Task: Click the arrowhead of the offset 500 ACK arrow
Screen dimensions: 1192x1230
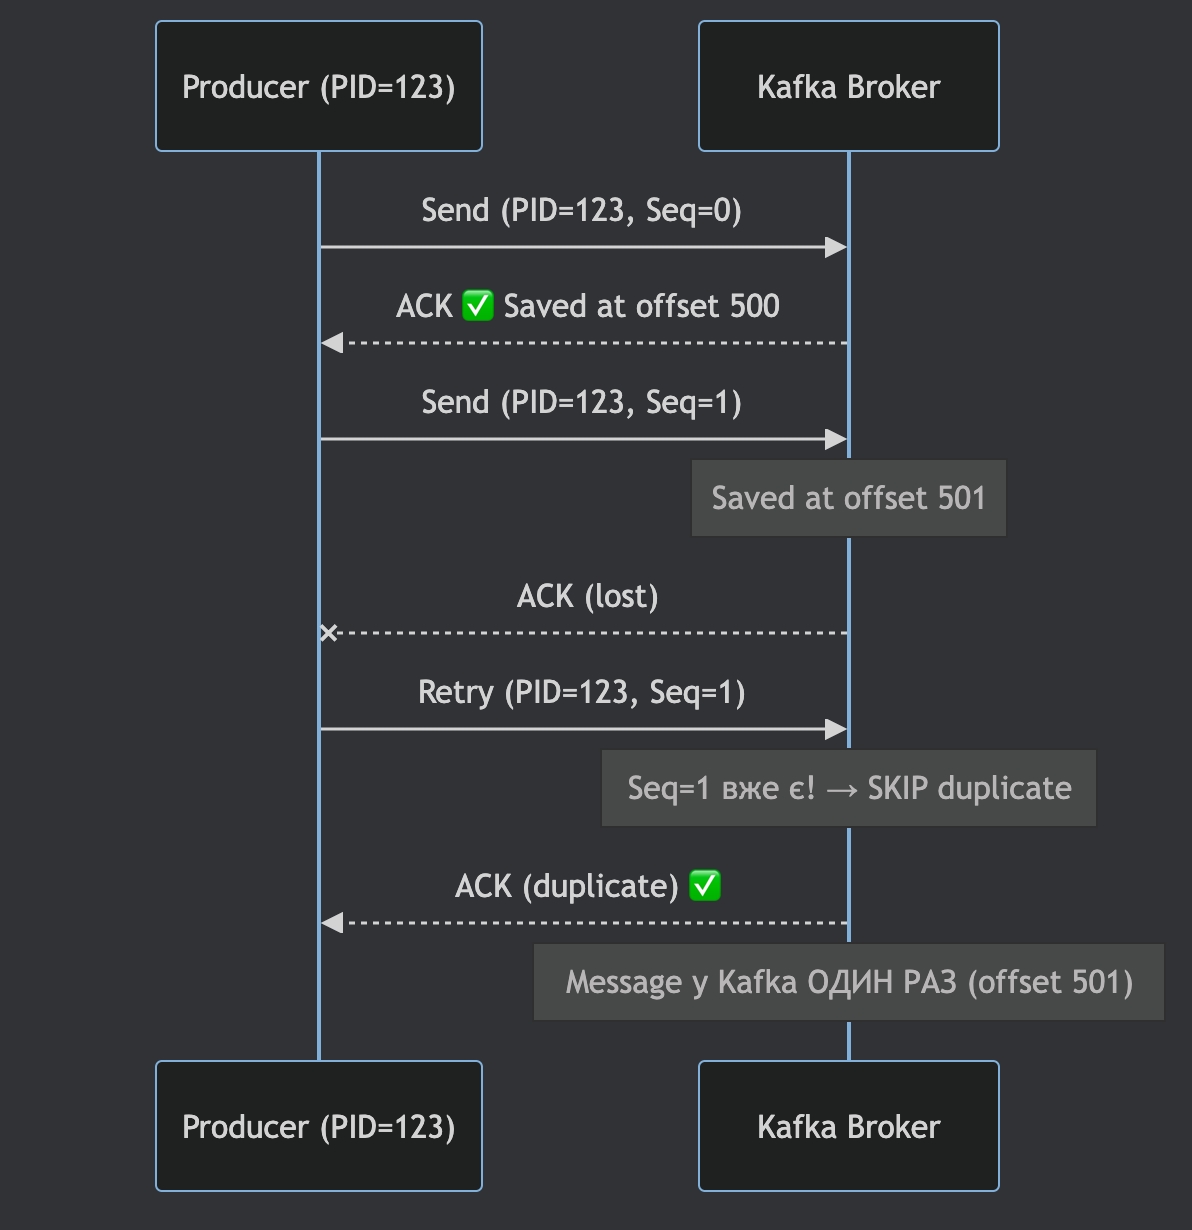Action: (332, 343)
